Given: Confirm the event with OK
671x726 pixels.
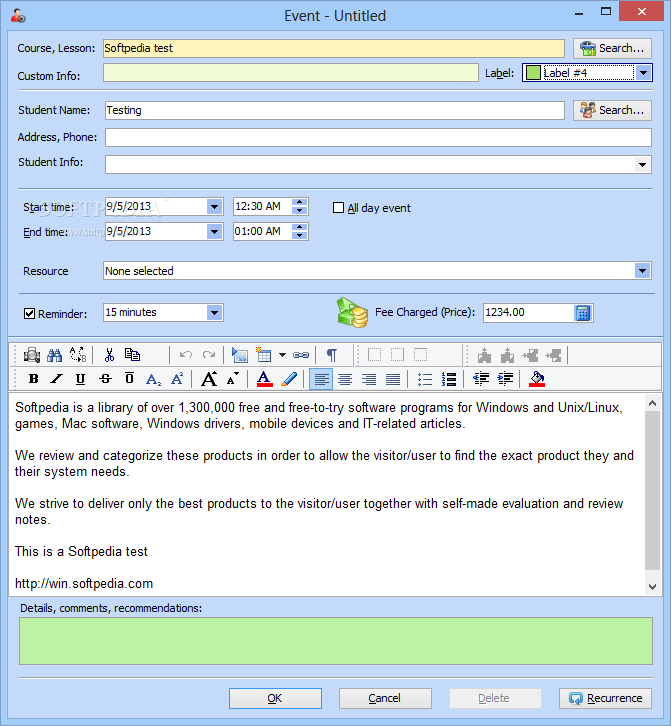Looking at the screenshot, I should 275,698.
